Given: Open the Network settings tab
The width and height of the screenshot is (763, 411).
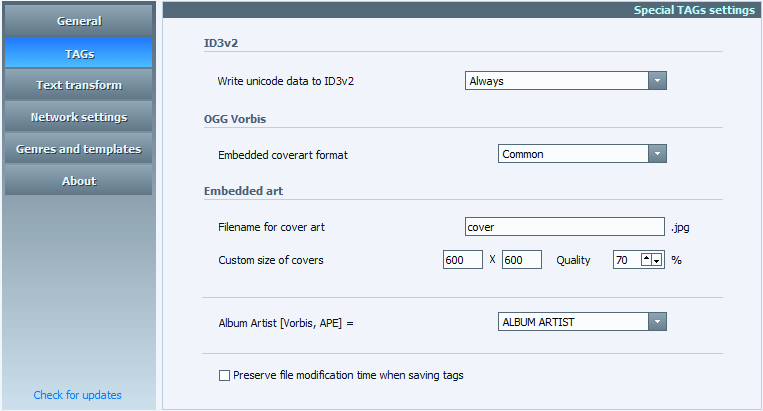Looking at the screenshot, I should click(x=78, y=117).
